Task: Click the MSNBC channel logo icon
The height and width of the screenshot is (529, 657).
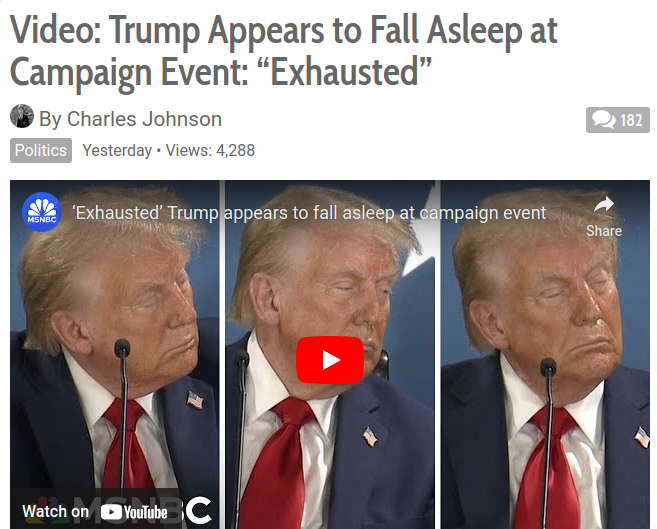Action: [42, 212]
